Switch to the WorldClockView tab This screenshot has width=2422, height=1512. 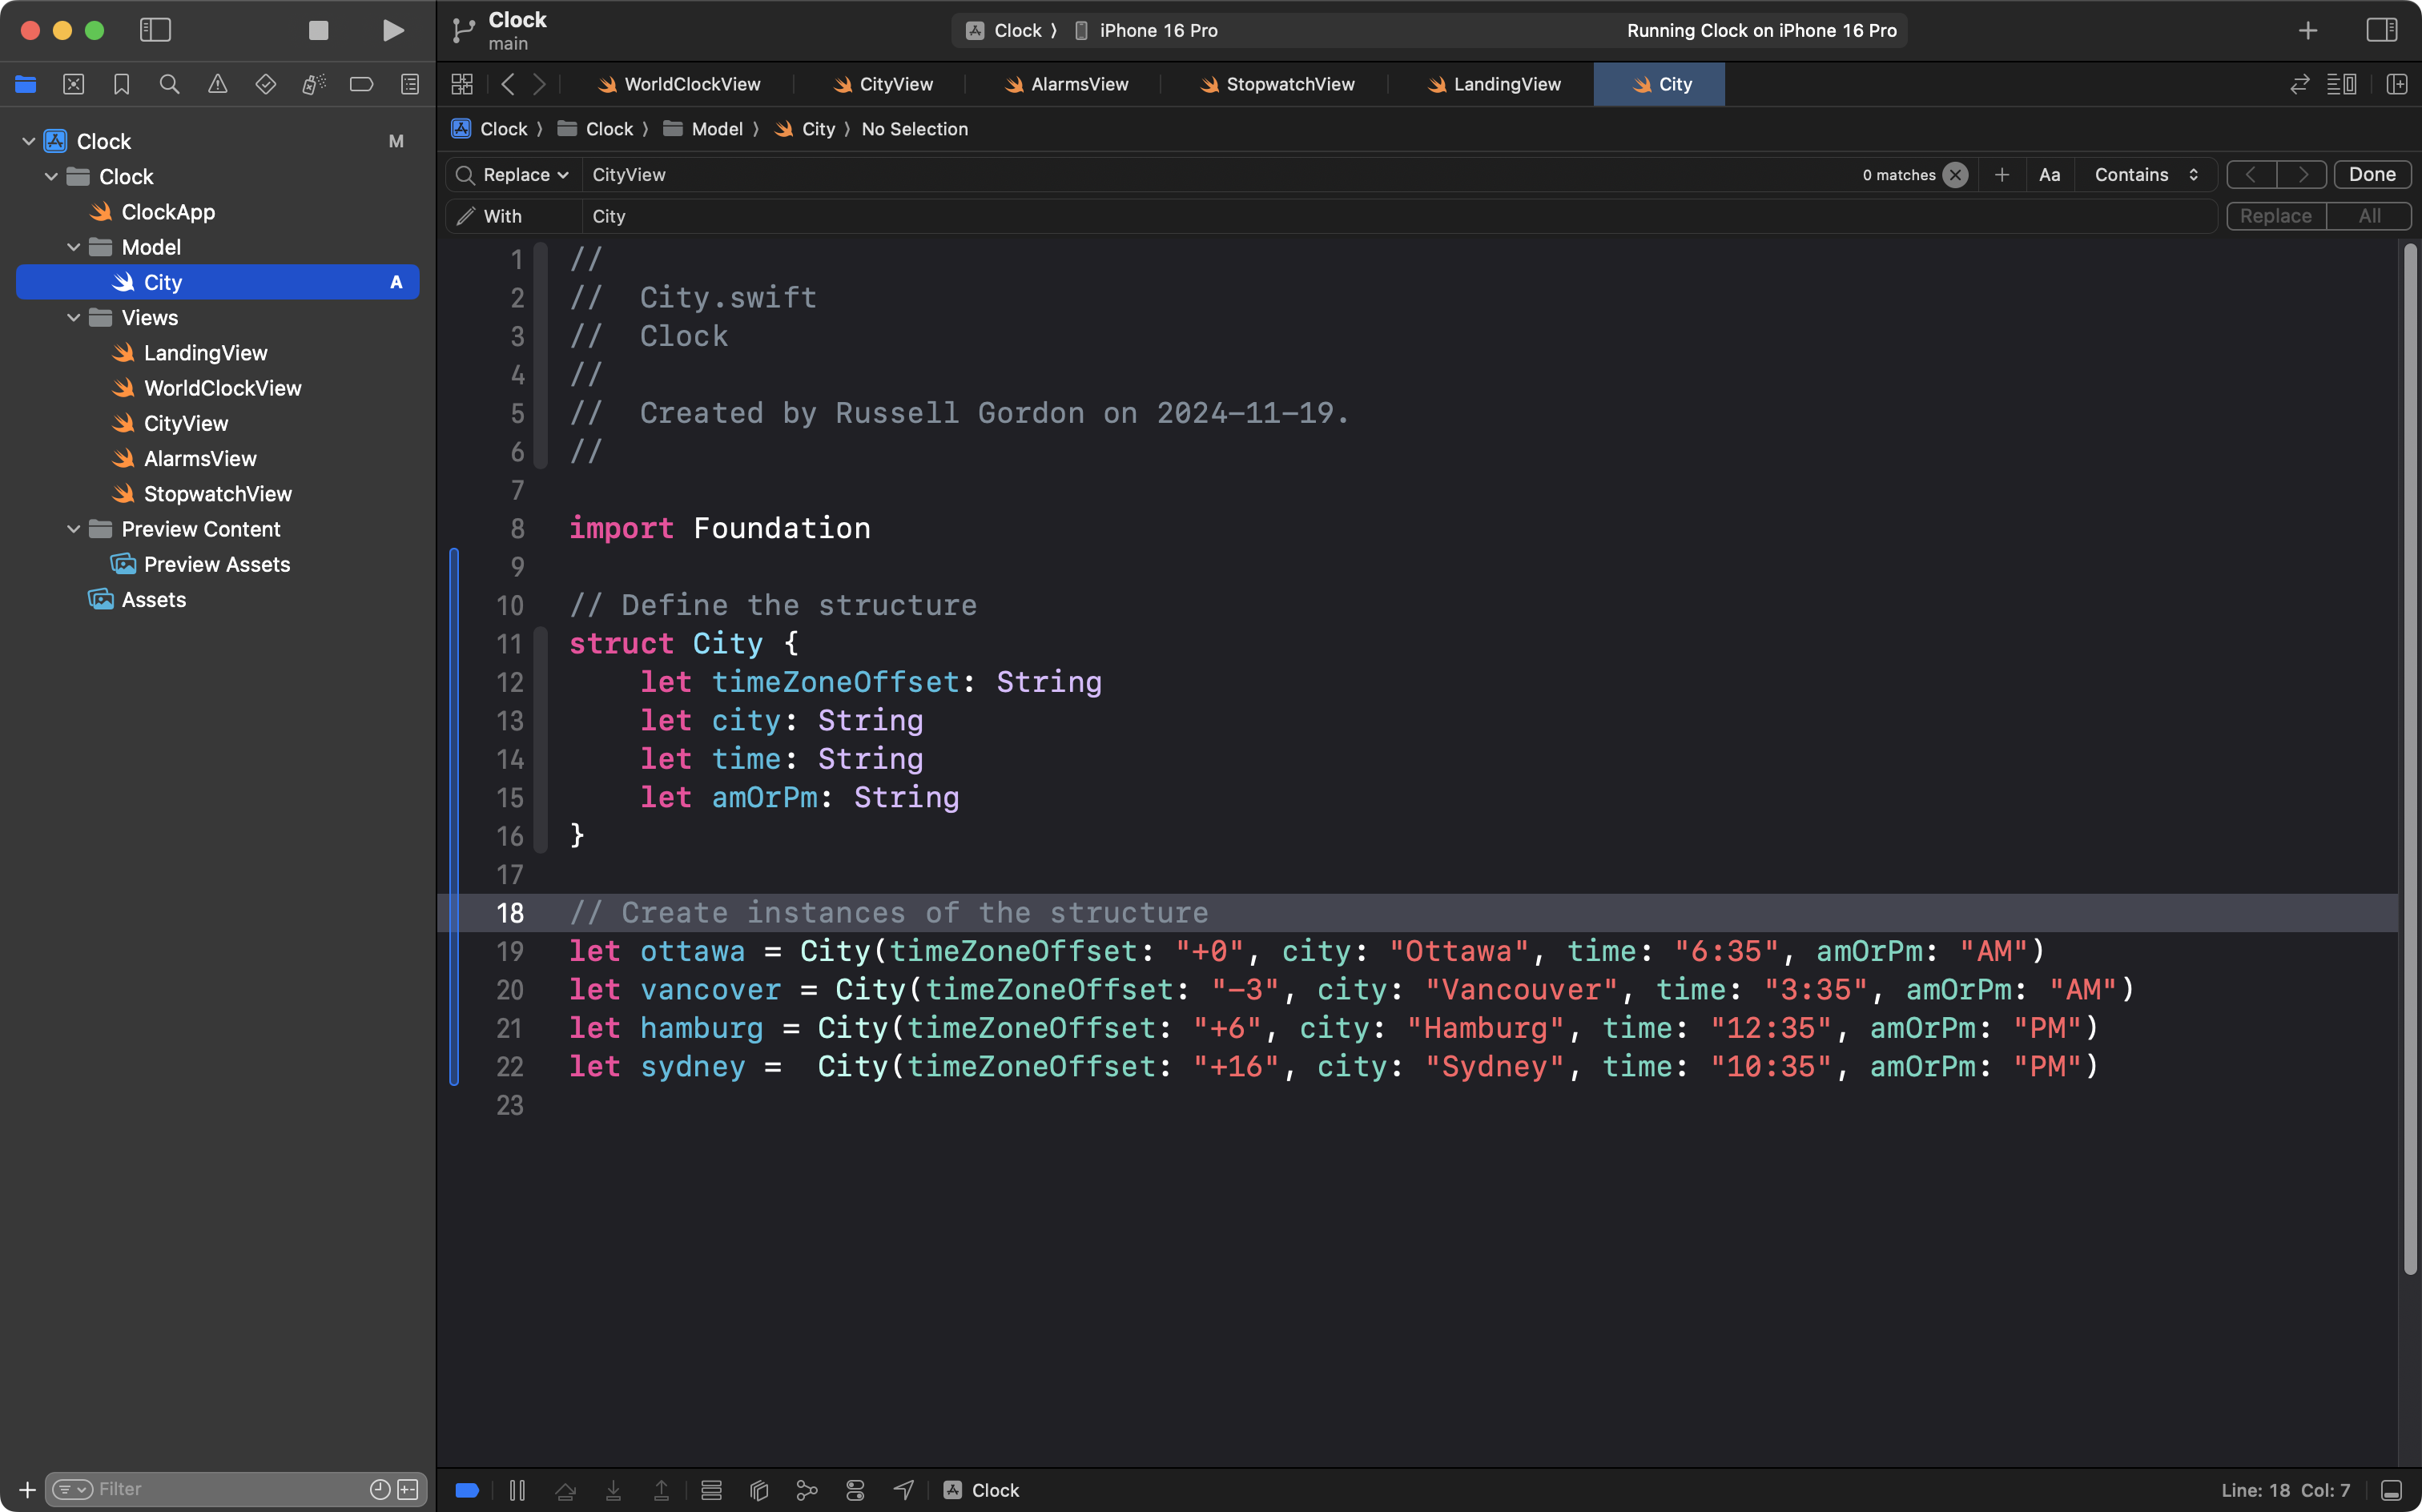coord(679,85)
